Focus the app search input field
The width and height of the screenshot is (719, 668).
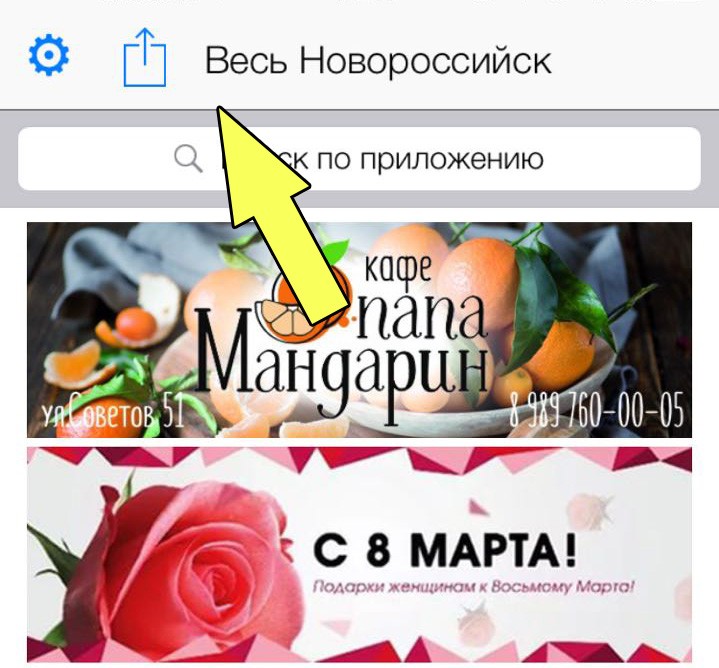tap(360, 159)
